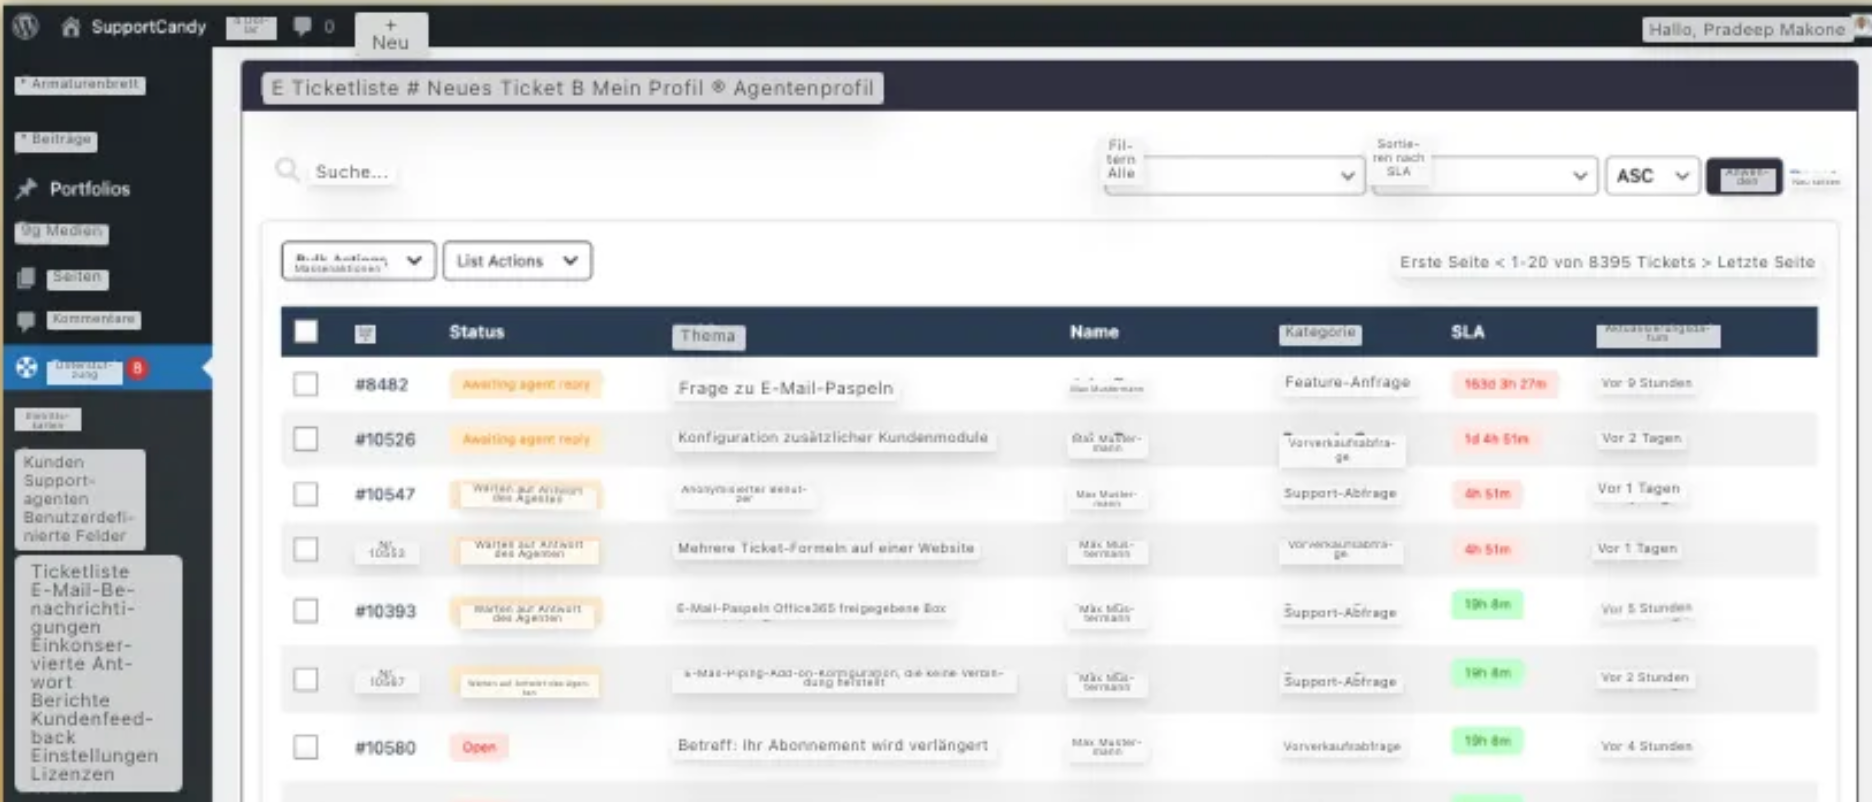Click the red SLA badge of ticket #8482
The height and width of the screenshot is (802, 1872).
click(1504, 384)
